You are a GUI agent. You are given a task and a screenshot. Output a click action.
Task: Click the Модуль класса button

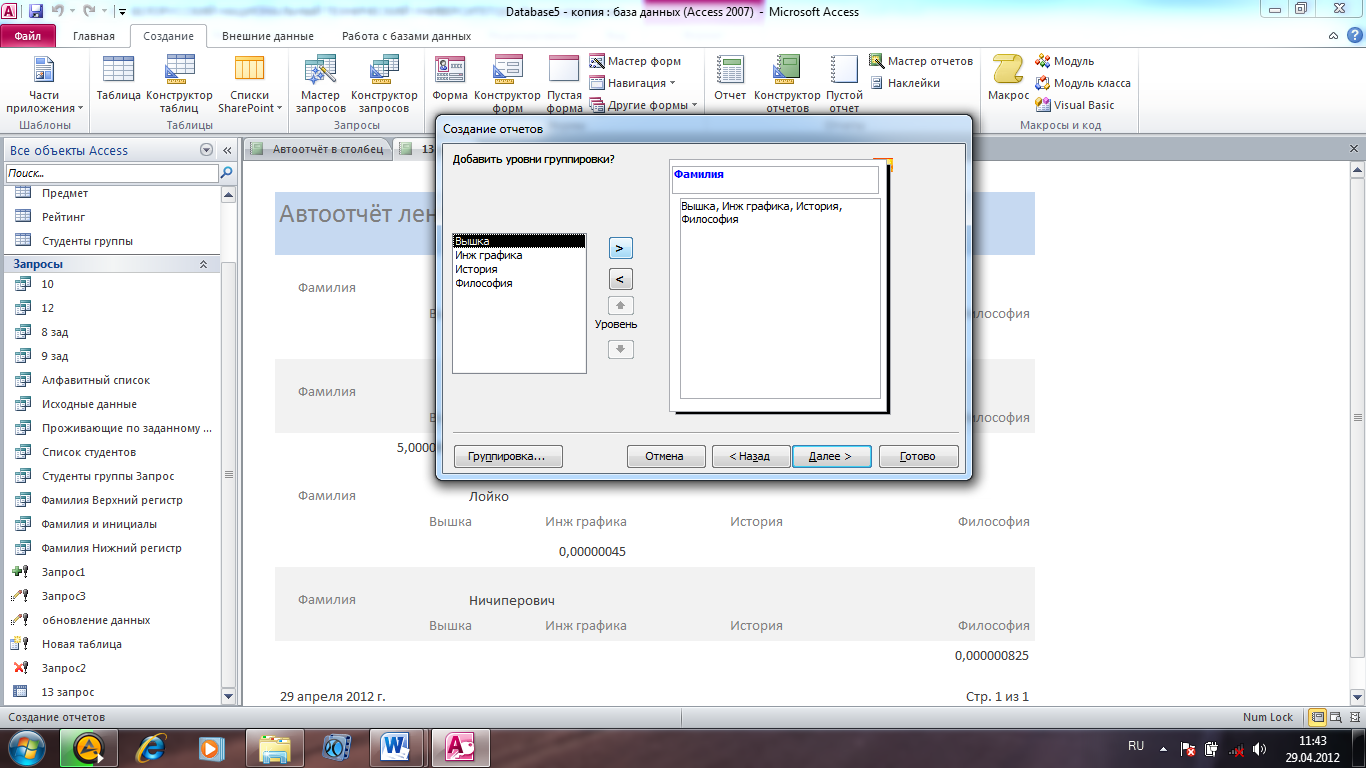(1083, 83)
